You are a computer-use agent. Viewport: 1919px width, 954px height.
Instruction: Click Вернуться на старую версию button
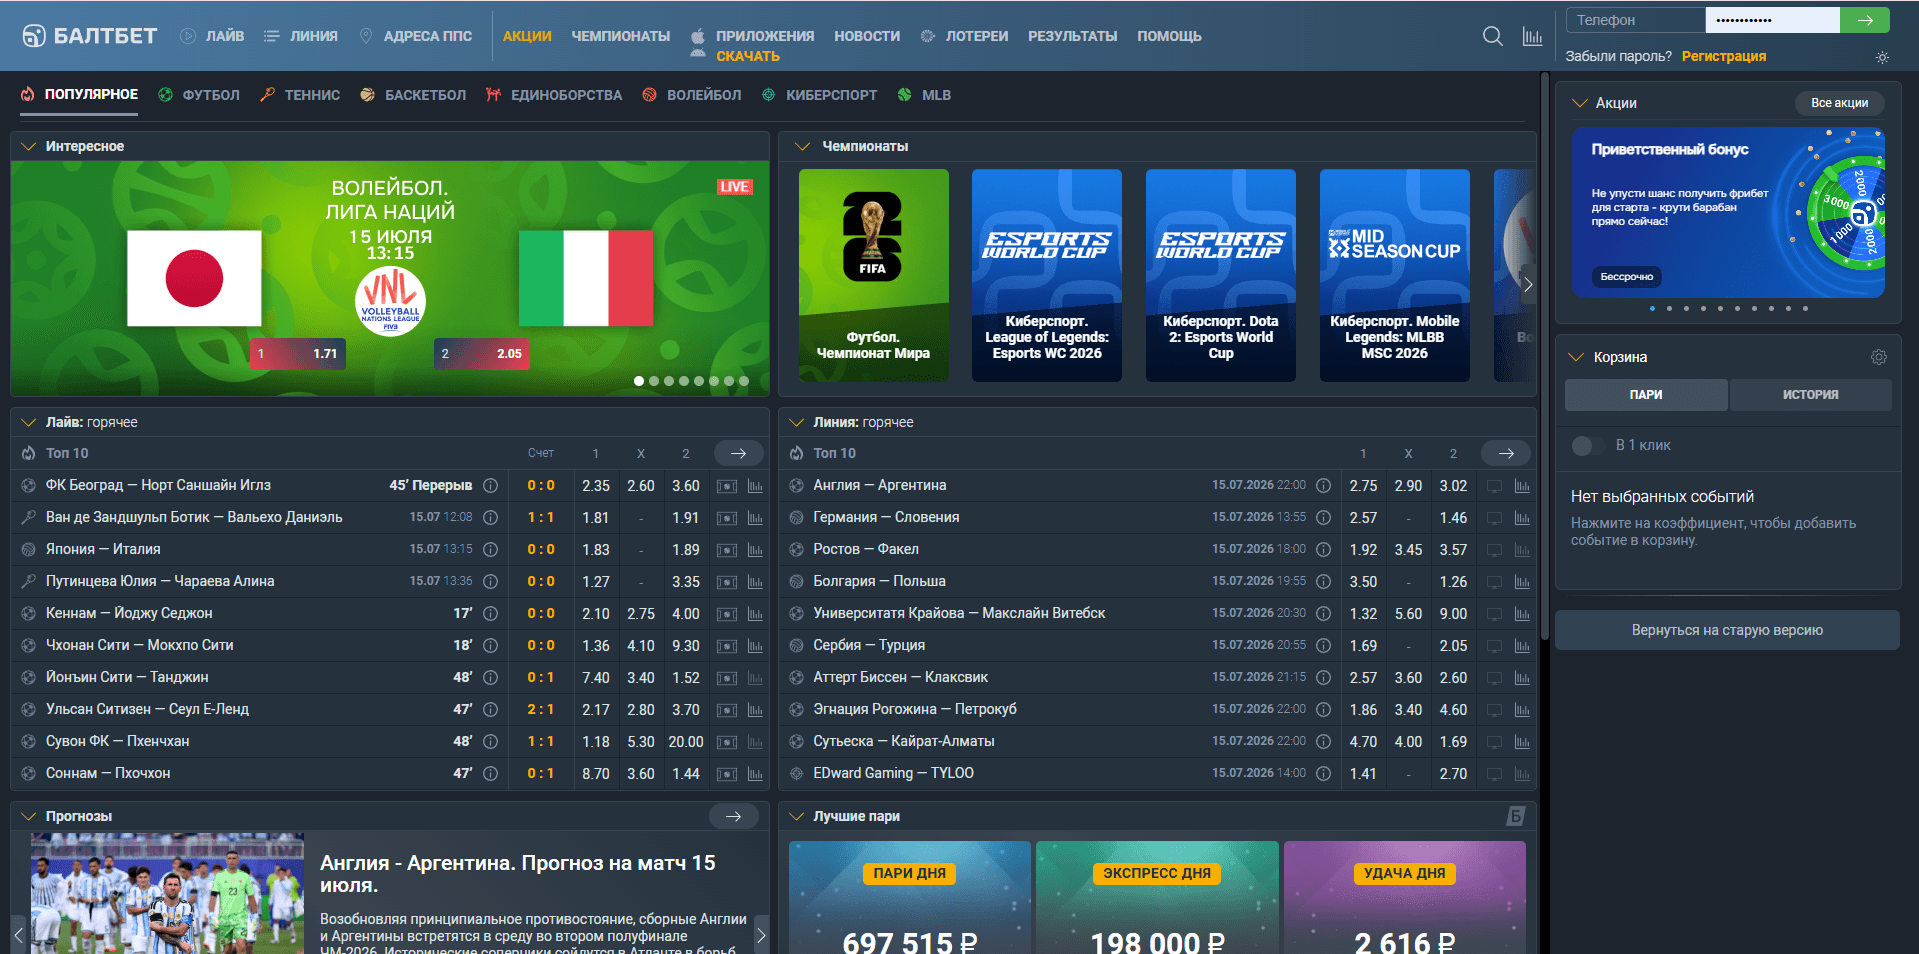click(x=1727, y=630)
